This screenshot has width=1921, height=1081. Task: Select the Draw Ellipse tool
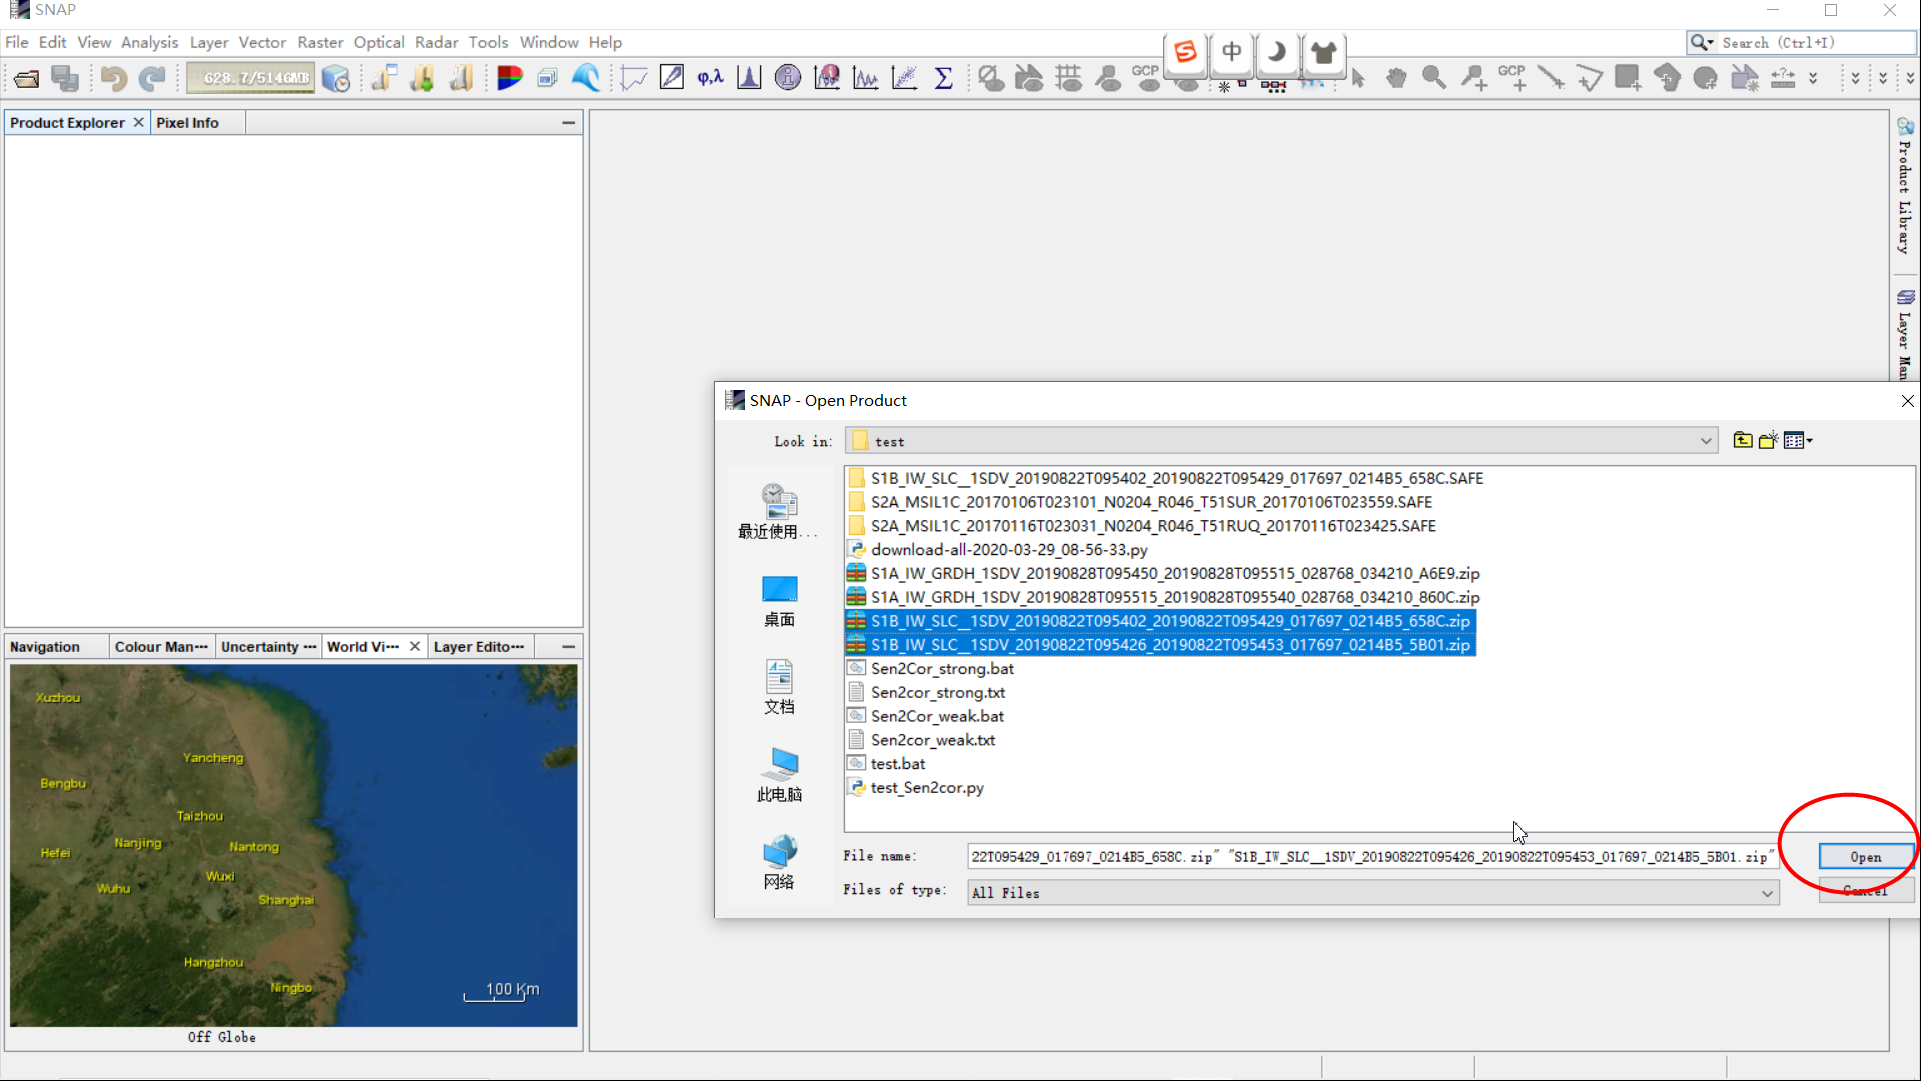point(1706,78)
